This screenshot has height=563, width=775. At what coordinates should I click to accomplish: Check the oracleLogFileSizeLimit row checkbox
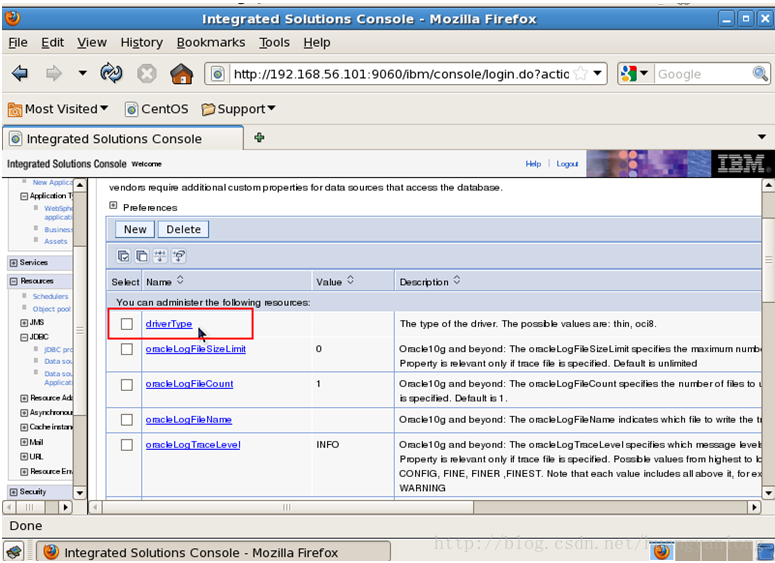click(x=127, y=349)
